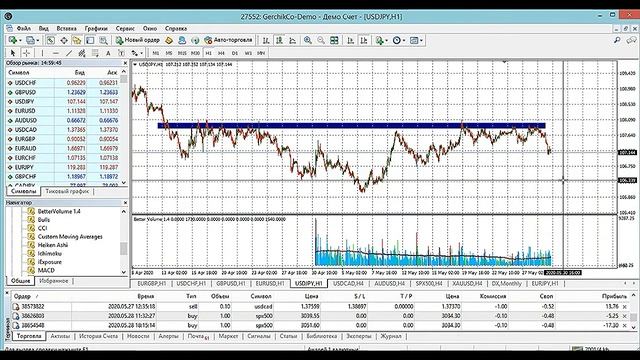Switch to the EURUSD,H1 chart tab

(x=270, y=283)
